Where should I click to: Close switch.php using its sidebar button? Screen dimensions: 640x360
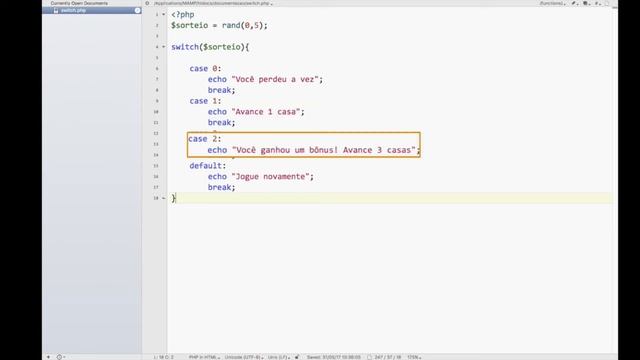point(138,10)
